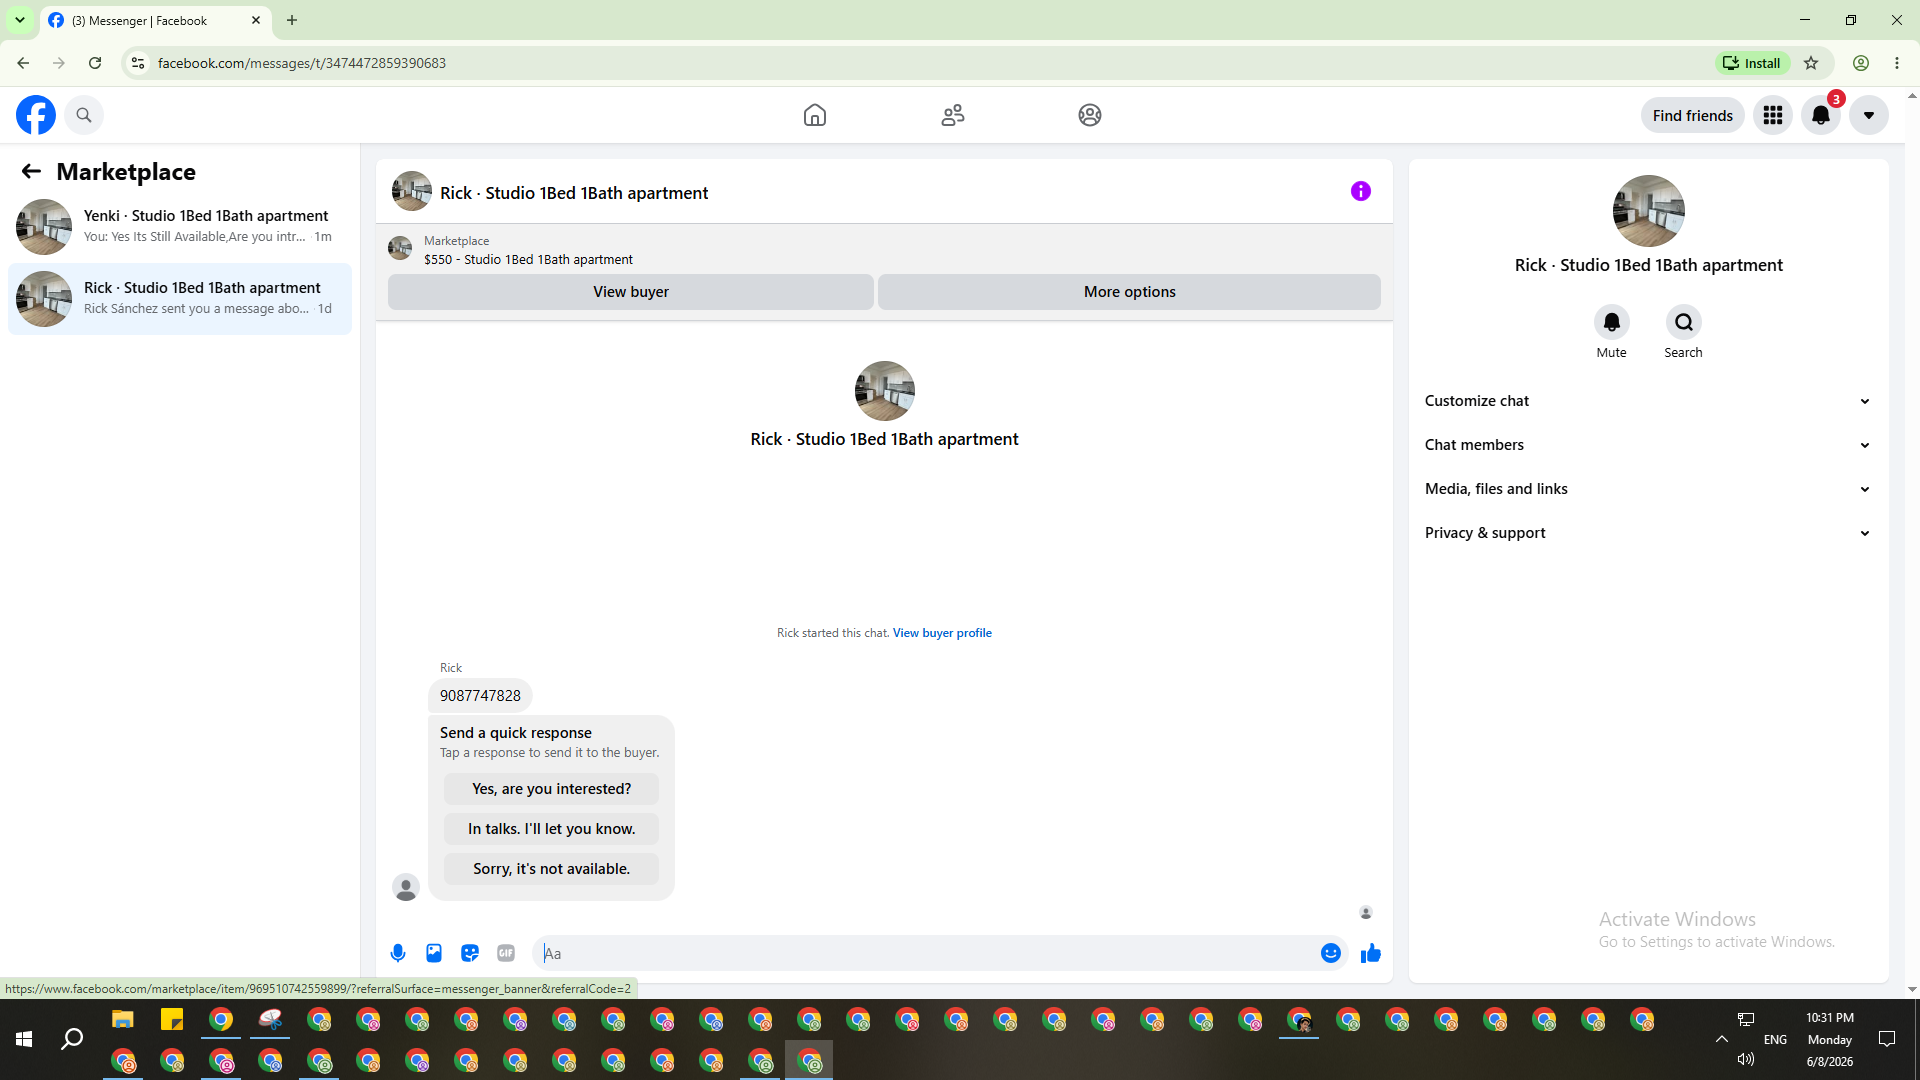Send 'Sorry, it's not available.' response
Image resolution: width=1920 pixels, height=1080 pixels.
(x=551, y=869)
